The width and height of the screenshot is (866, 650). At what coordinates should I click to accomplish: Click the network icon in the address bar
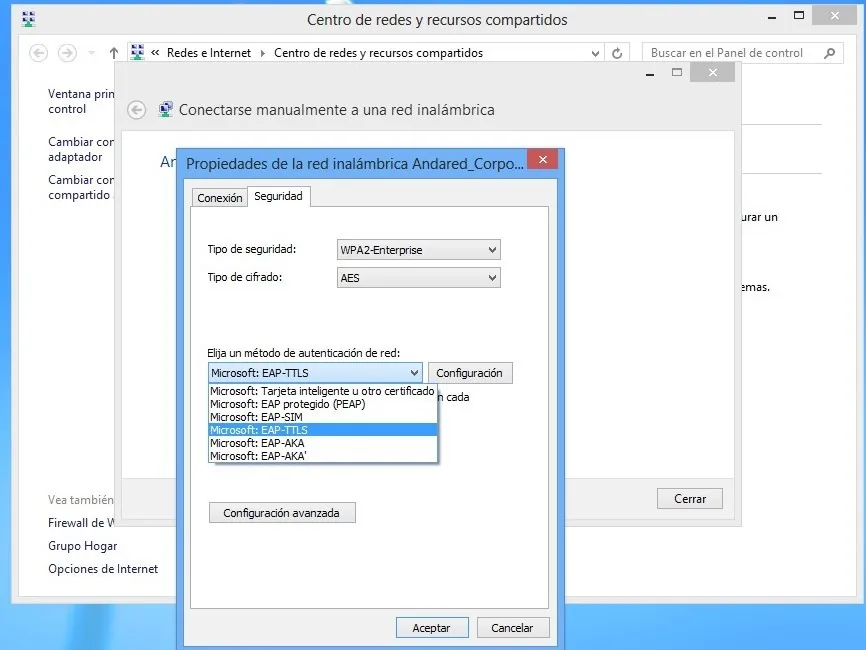click(x=137, y=52)
